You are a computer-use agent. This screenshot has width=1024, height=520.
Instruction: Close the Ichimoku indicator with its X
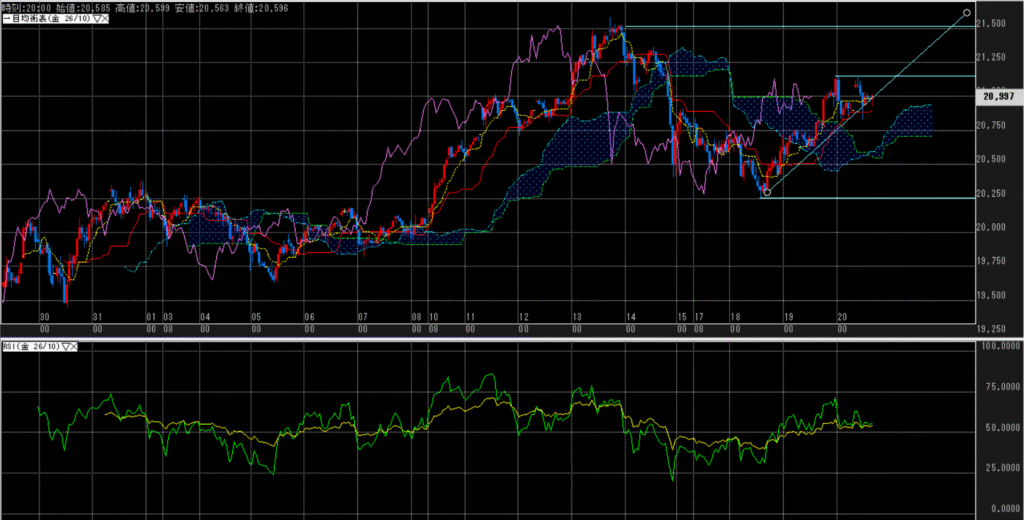coord(104,18)
